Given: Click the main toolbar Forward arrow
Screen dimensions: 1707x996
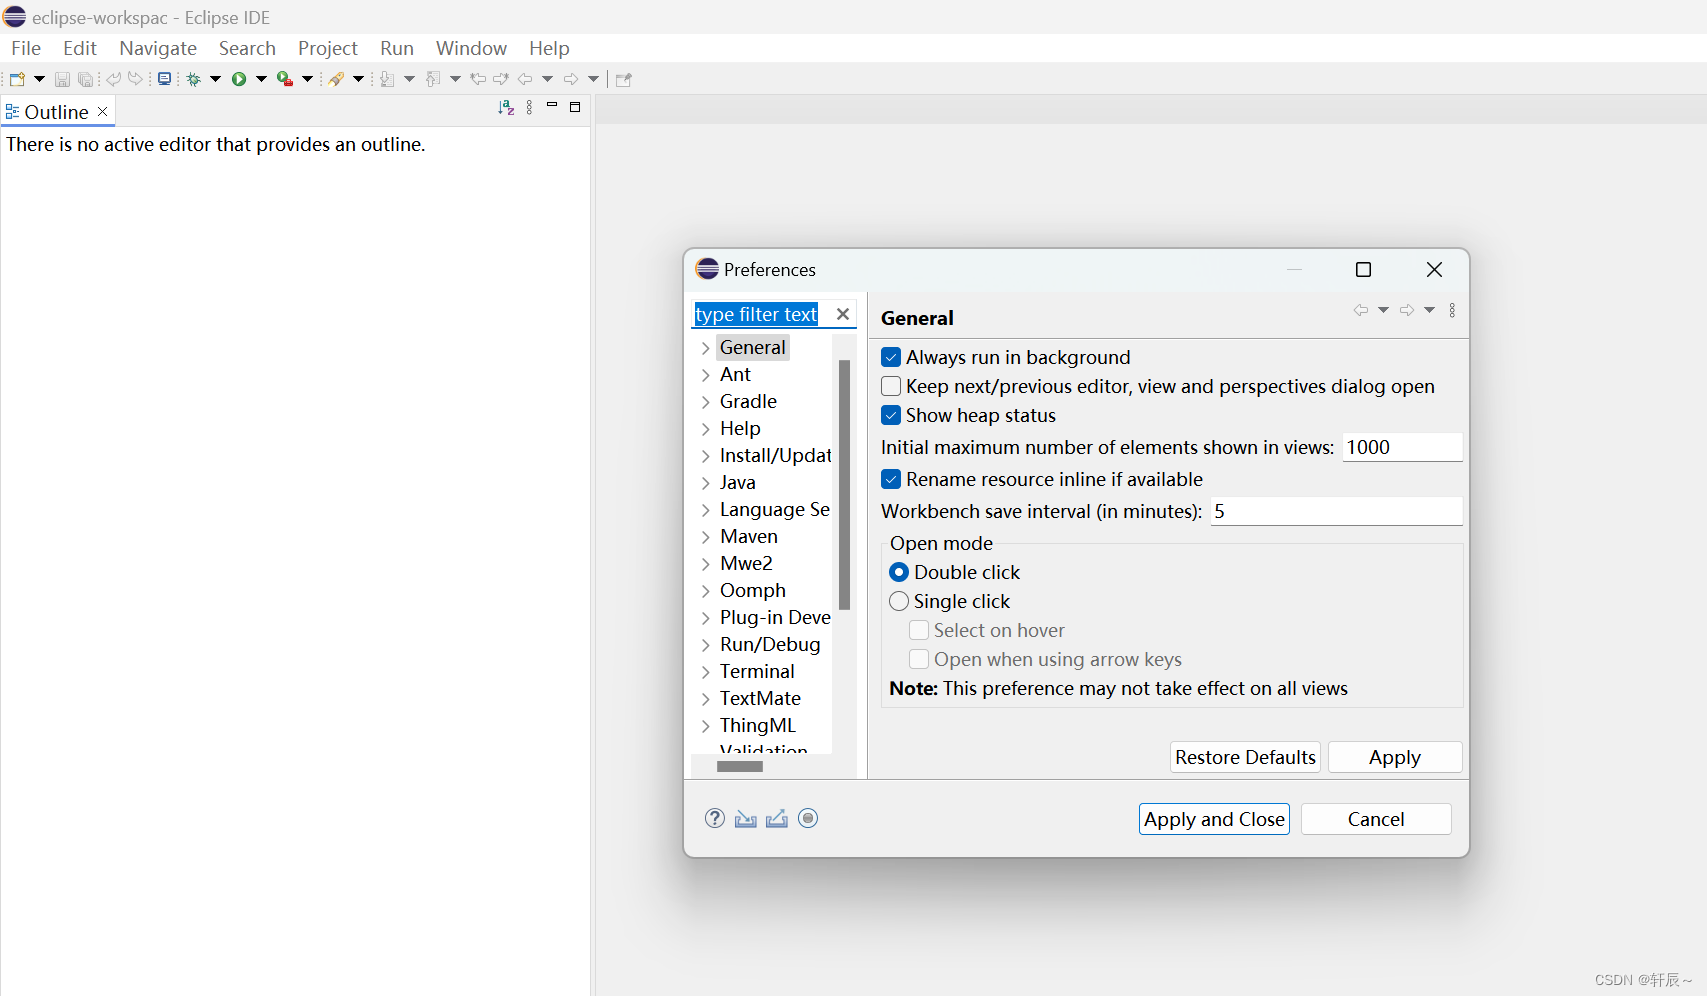Looking at the screenshot, I should pyautogui.click(x=571, y=79).
